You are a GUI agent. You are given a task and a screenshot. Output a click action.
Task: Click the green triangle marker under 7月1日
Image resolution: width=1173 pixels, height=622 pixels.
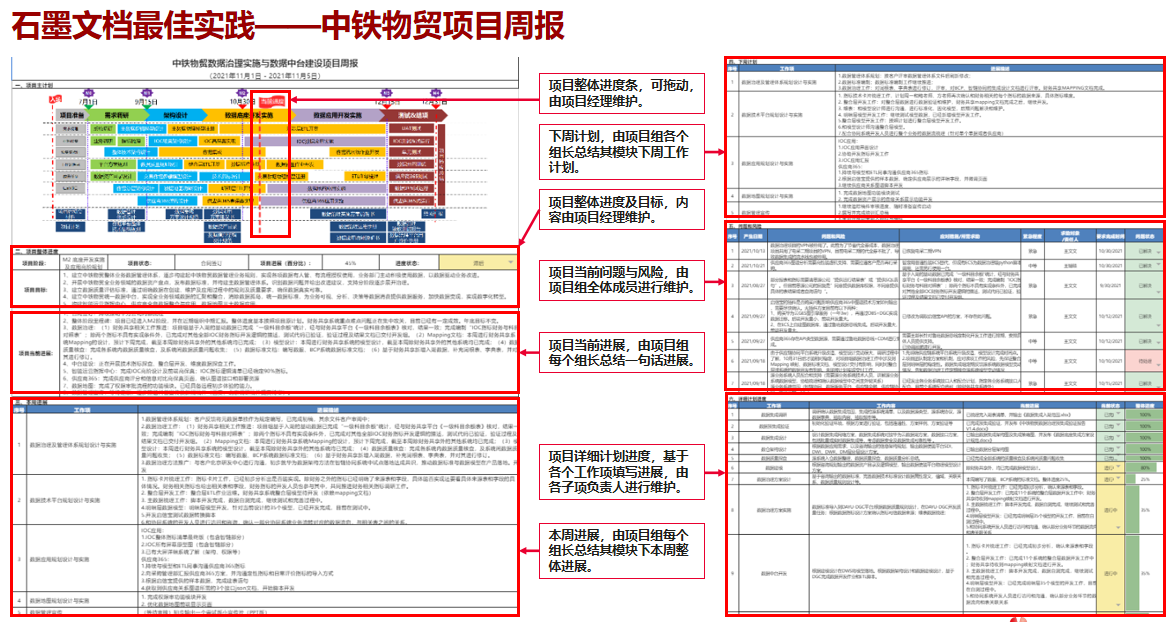(88, 107)
